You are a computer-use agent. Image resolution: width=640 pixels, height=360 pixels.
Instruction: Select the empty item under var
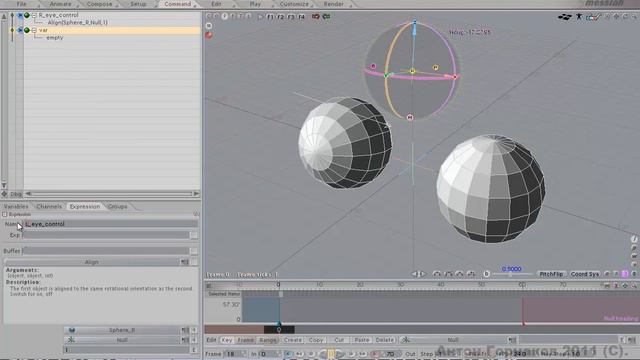click(55, 38)
